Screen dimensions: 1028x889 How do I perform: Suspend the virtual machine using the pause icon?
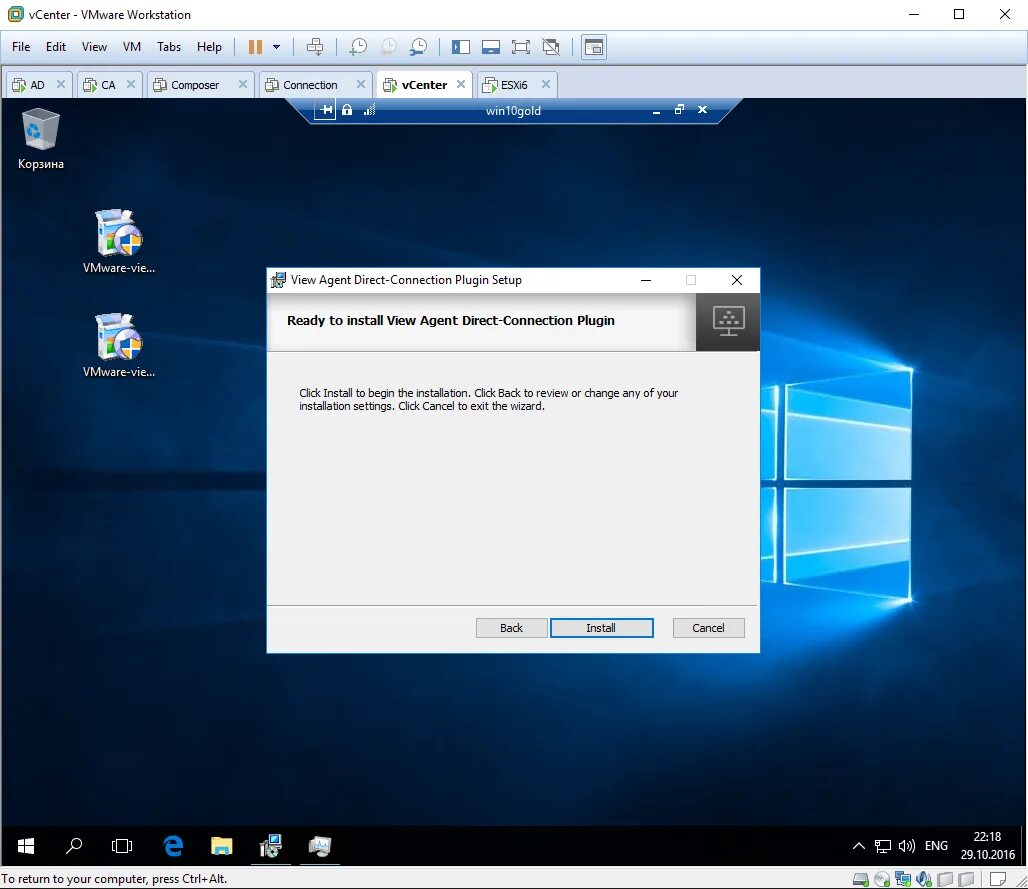coord(255,46)
